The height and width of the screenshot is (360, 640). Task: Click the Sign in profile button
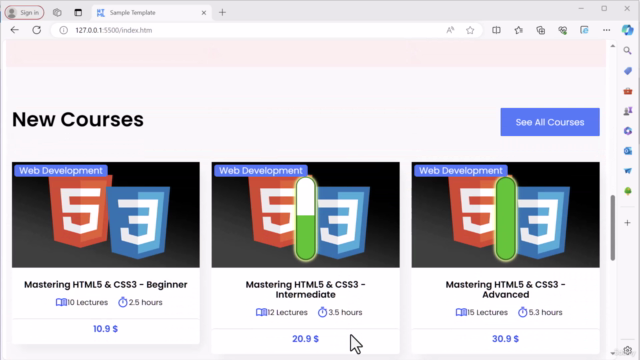pos(24,13)
